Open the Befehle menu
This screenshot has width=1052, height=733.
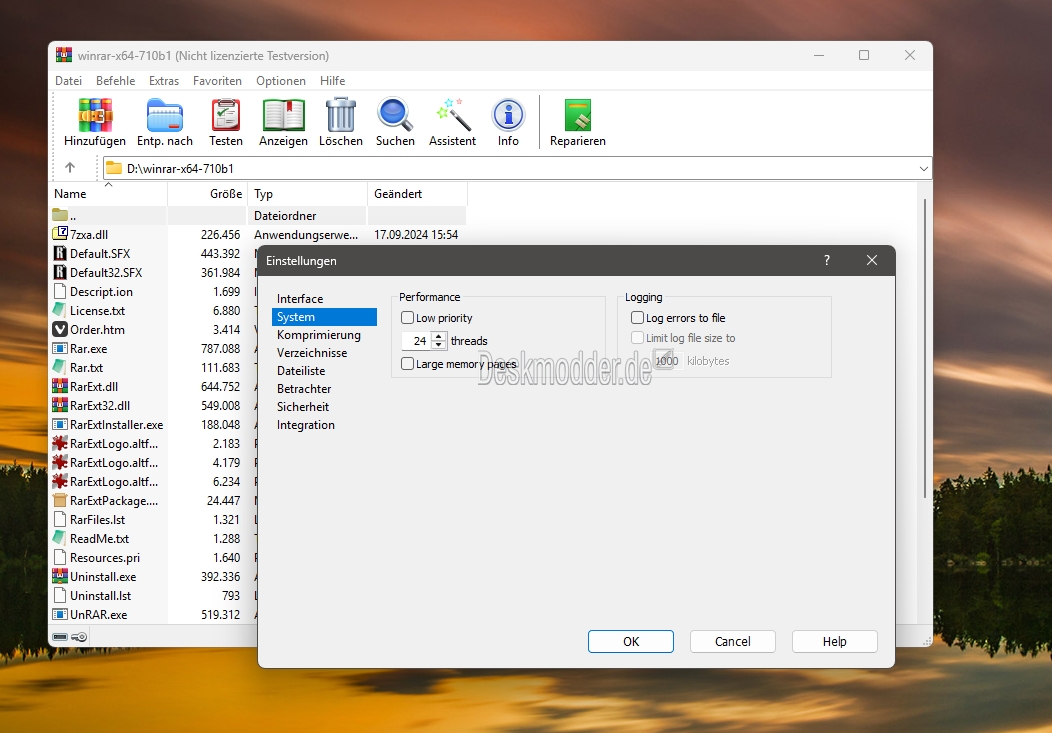pyautogui.click(x=115, y=80)
